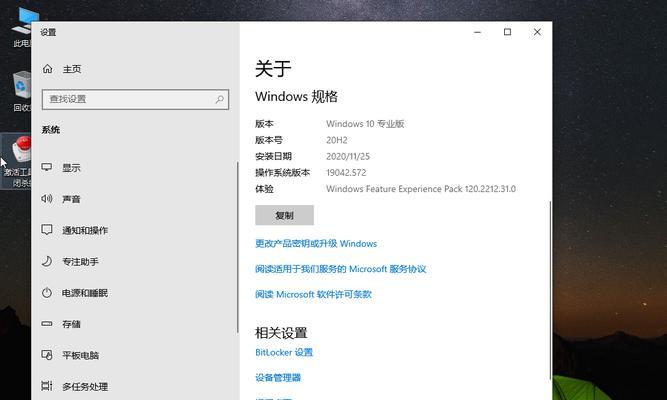Click the install date 2020/11/25

tap(348, 156)
